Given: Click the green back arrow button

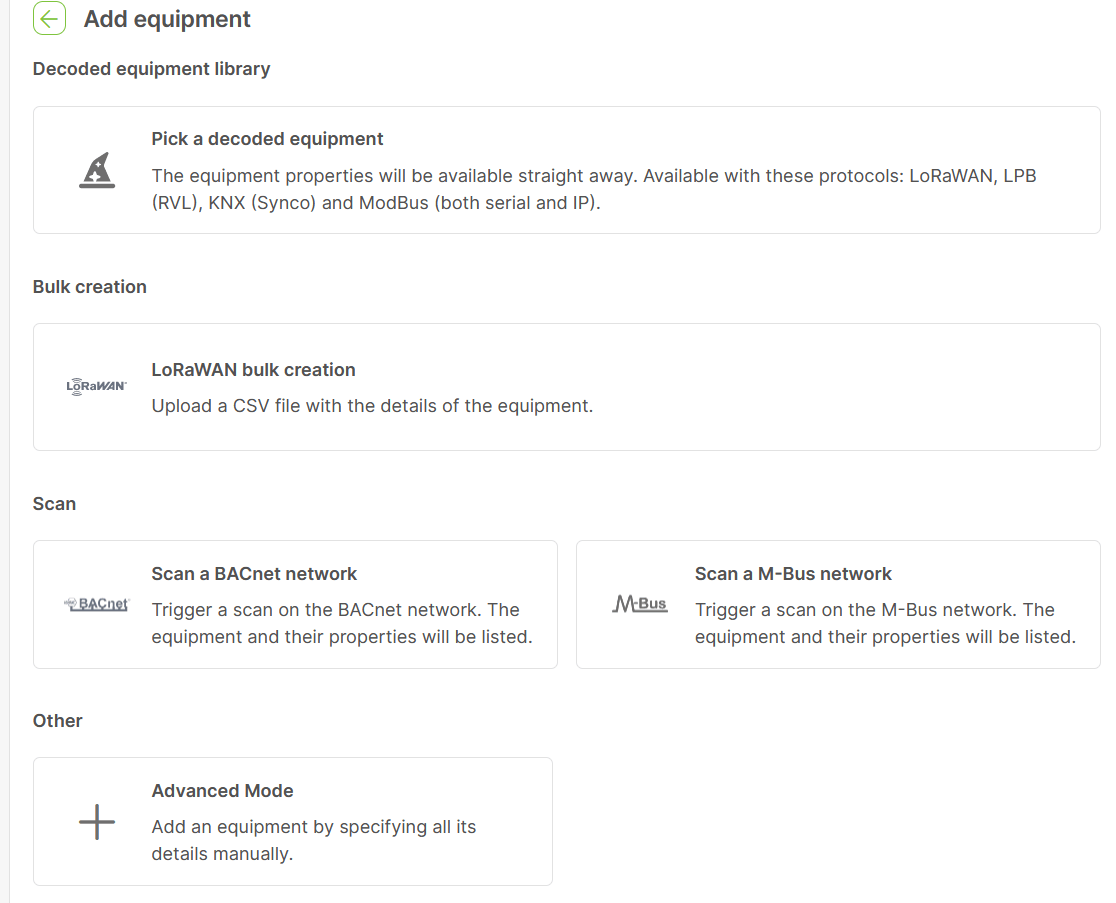Looking at the screenshot, I should (49, 19).
